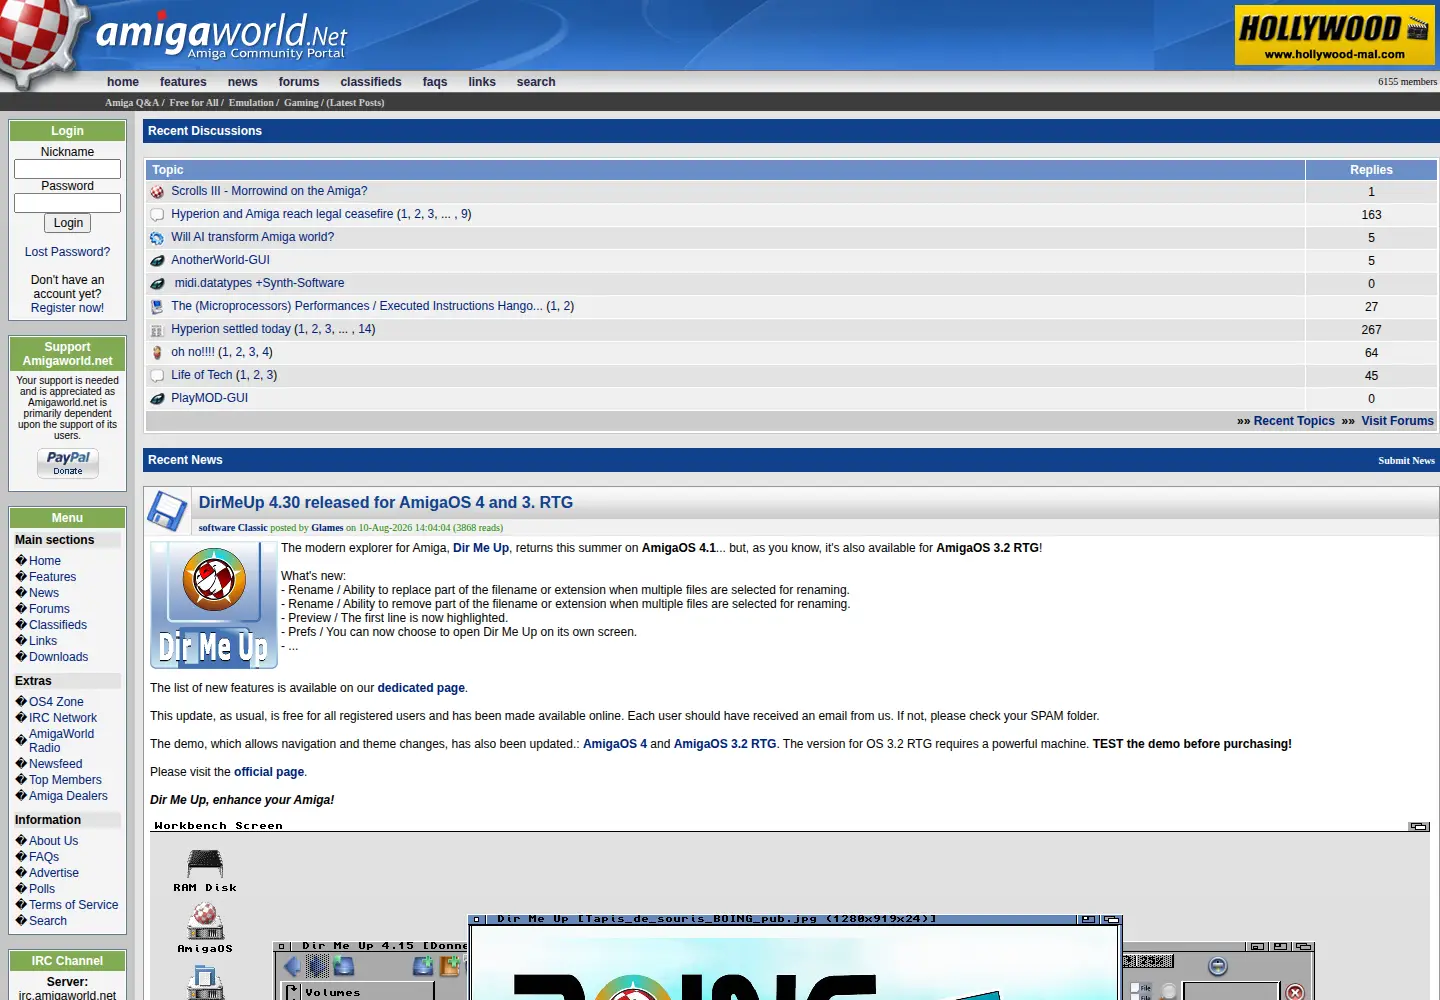The image size is (1440, 1000).
Task: Open the search navigation item
Action: pyautogui.click(x=536, y=82)
